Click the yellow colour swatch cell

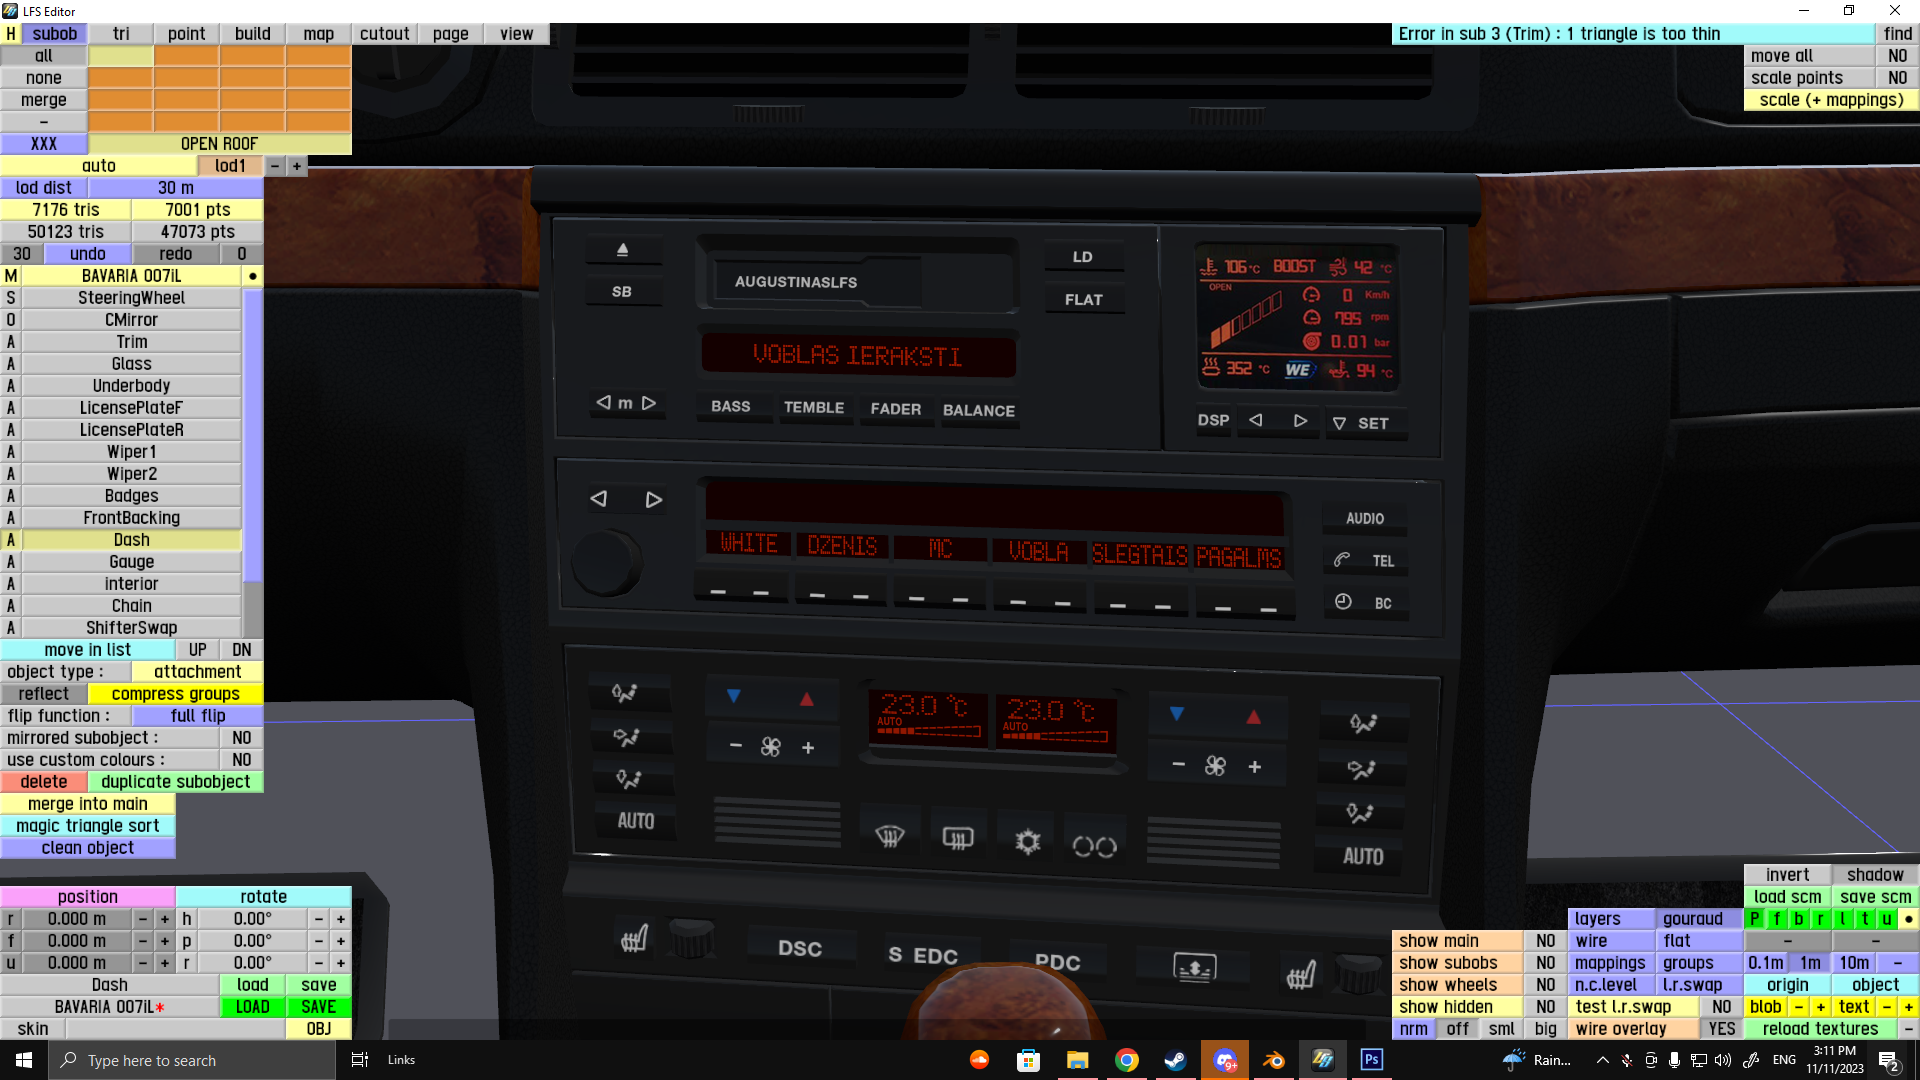121,56
